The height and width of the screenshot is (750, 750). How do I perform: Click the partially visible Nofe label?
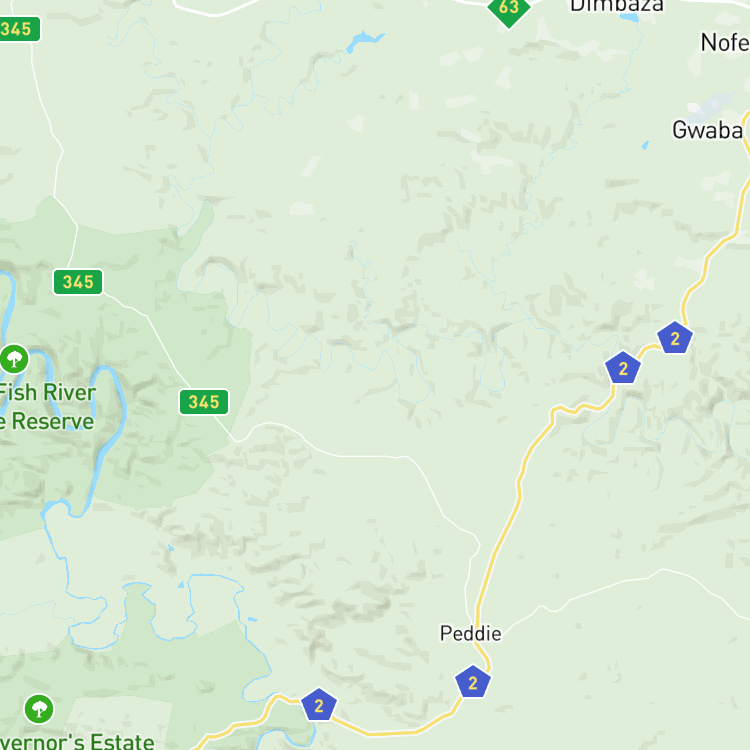[725, 43]
